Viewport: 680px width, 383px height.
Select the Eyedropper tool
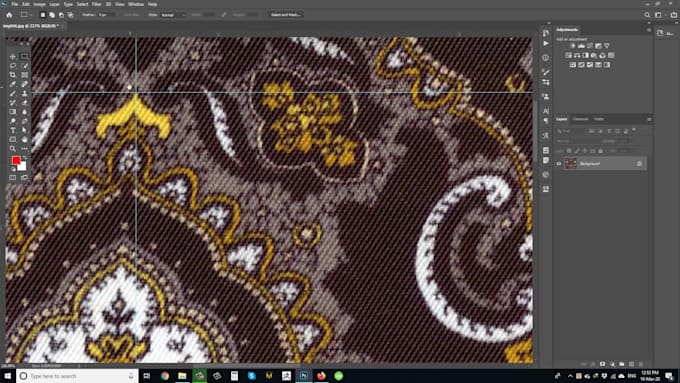pos(13,84)
